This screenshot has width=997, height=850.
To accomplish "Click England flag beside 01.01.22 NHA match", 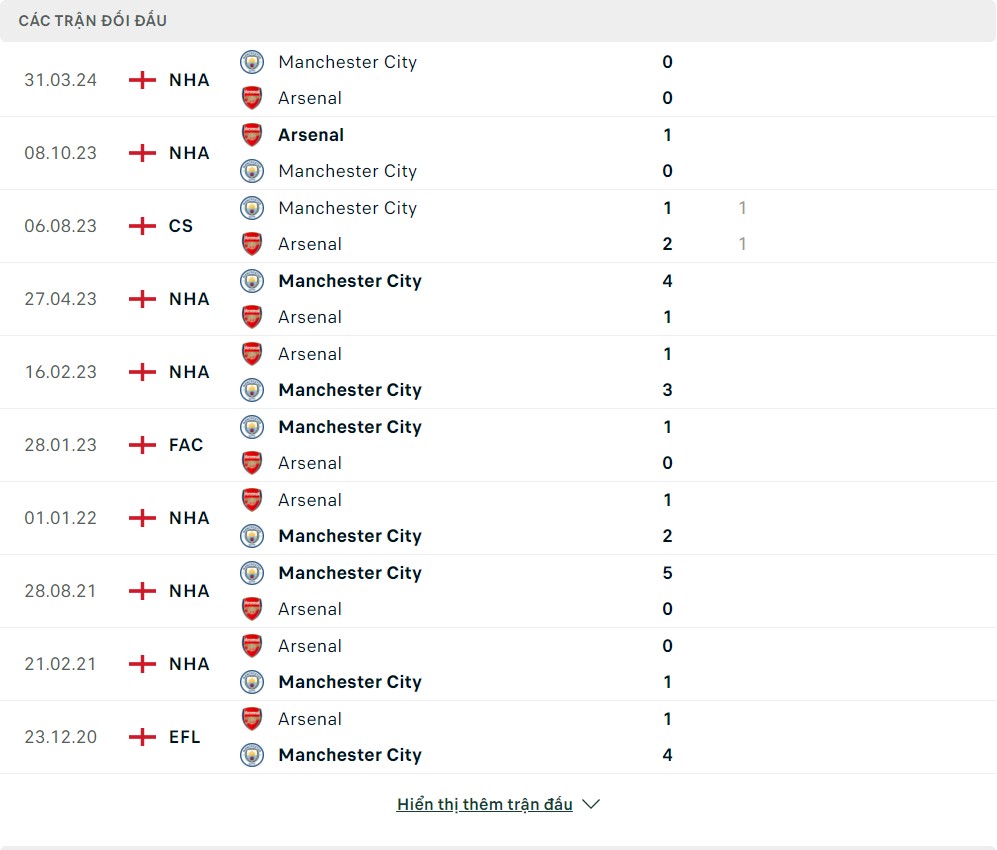I will pyautogui.click(x=143, y=518).
